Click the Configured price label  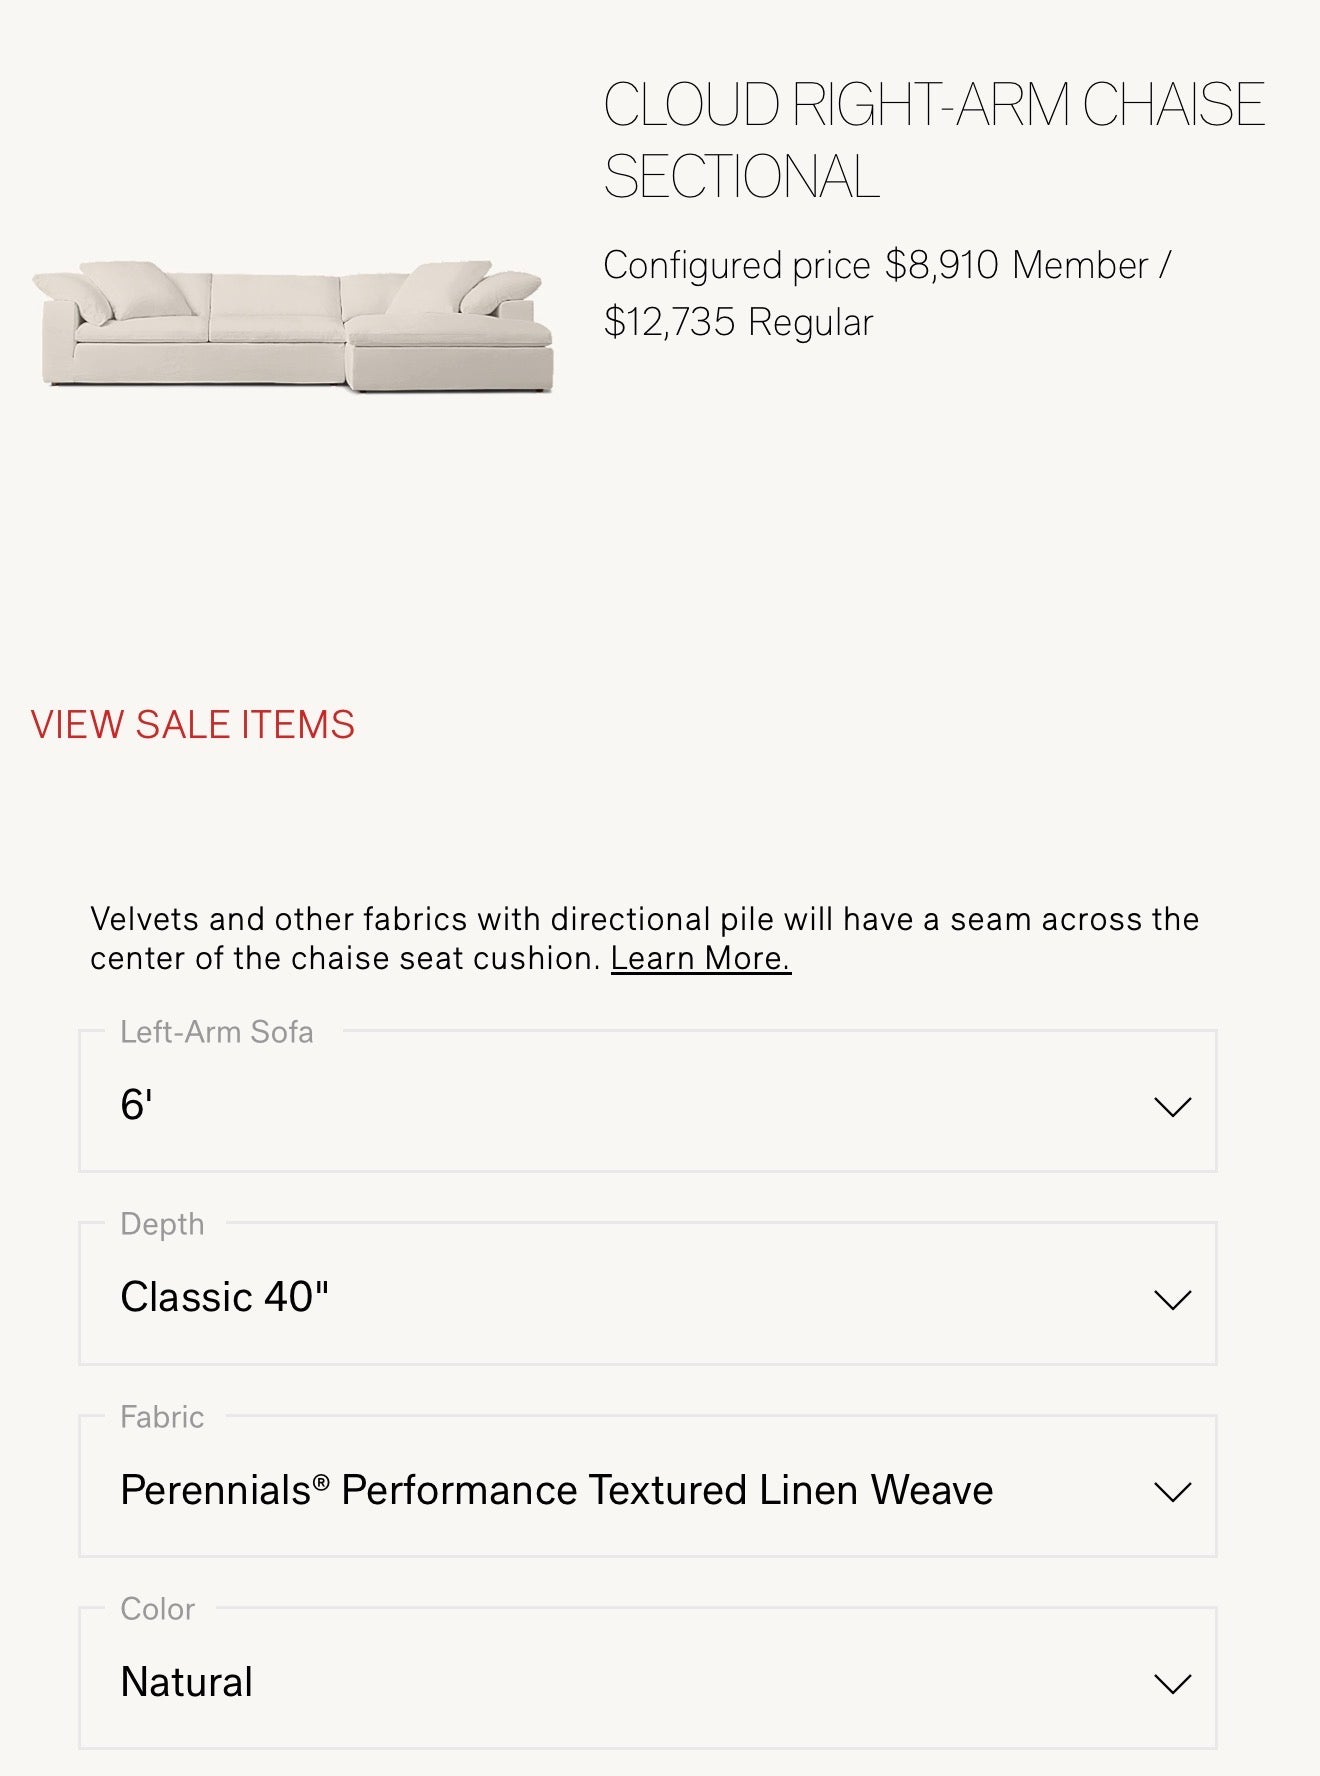(737, 266)
